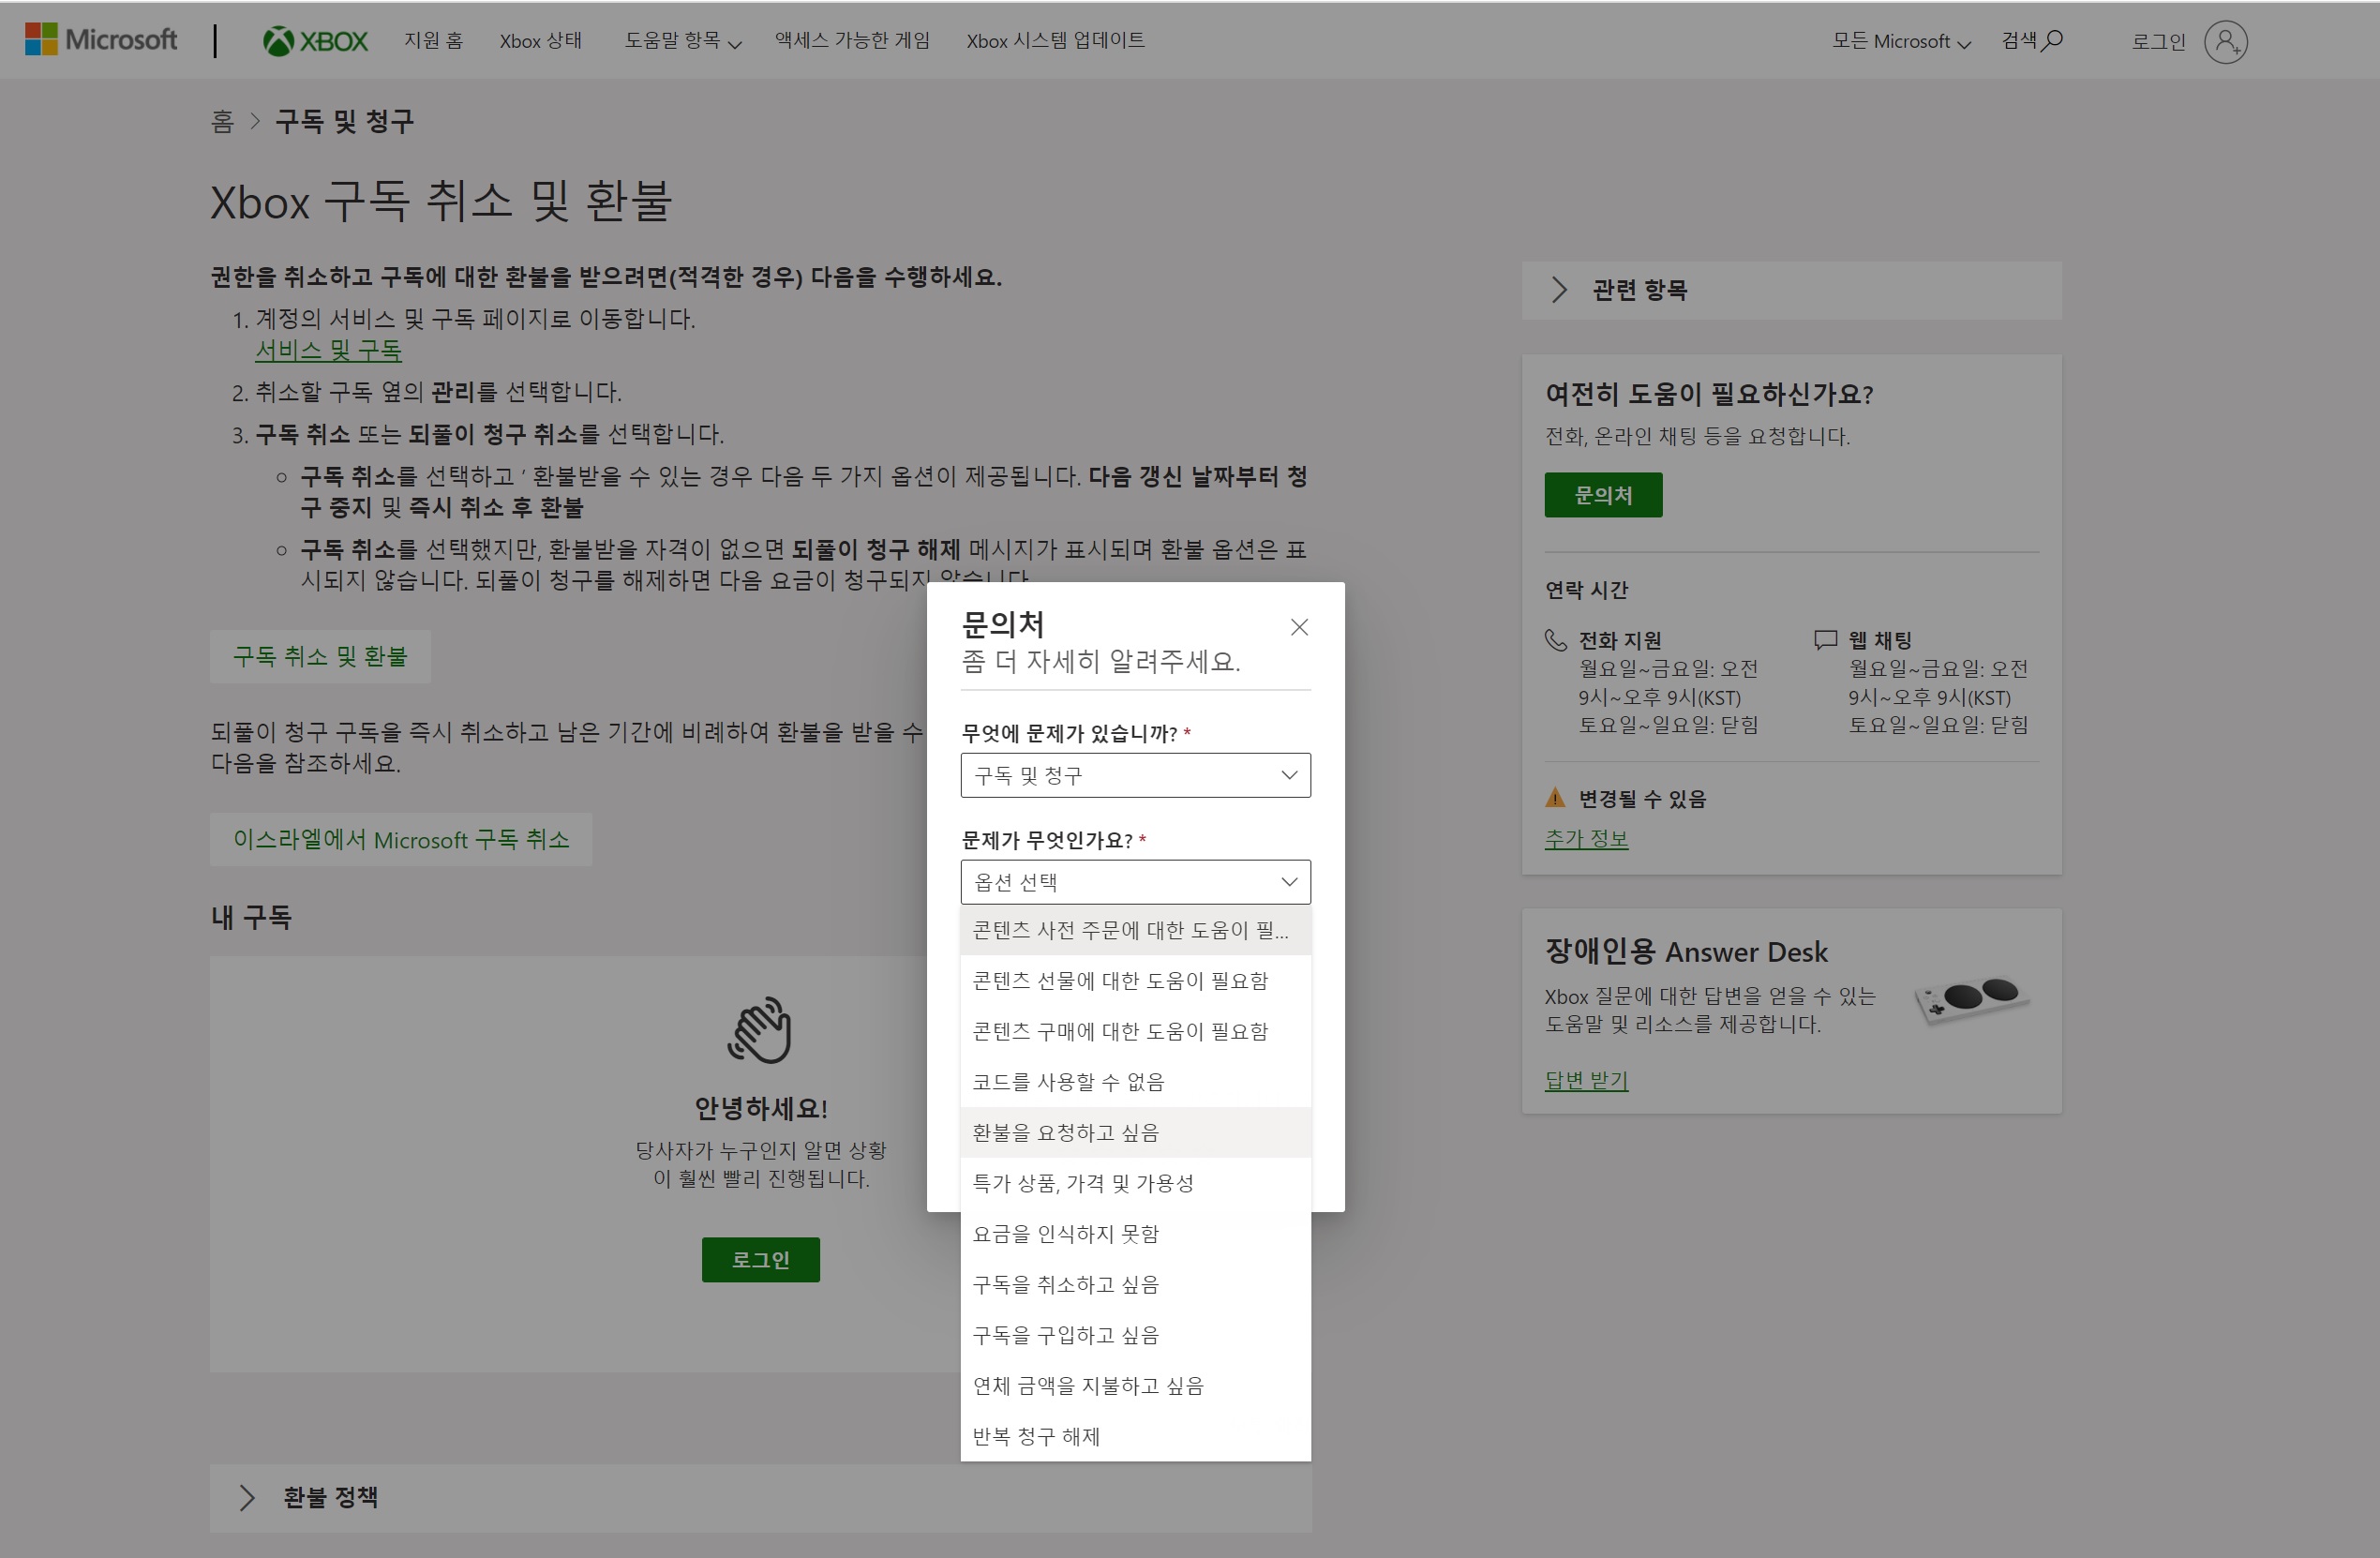The width and height of the screenshot is (2380, 1558).
Task: Select 요금을 인식하지 못함 option
Action: (1135, 1234)
